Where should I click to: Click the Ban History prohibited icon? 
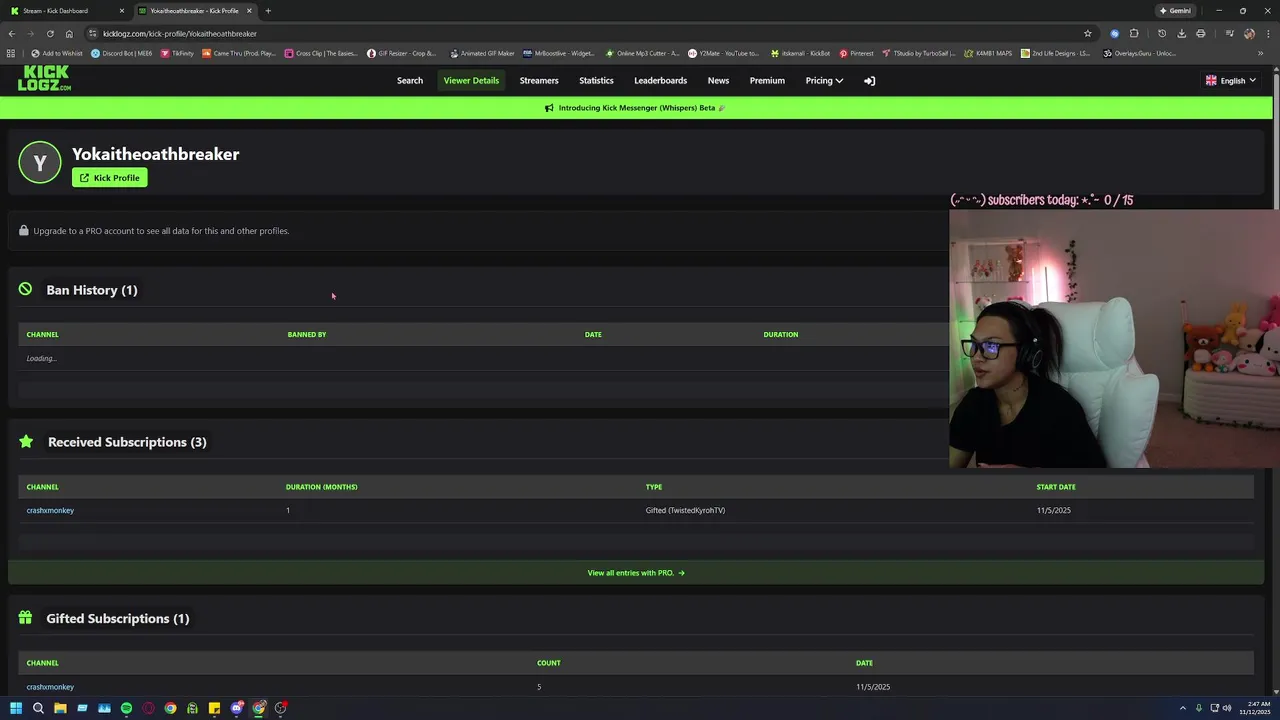tap(25, 289)
